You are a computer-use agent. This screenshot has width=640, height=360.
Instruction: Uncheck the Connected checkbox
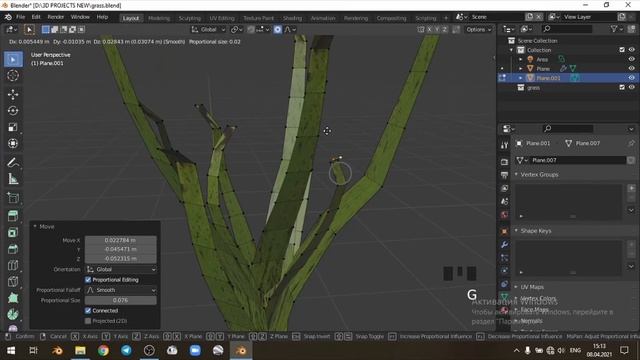88,311
